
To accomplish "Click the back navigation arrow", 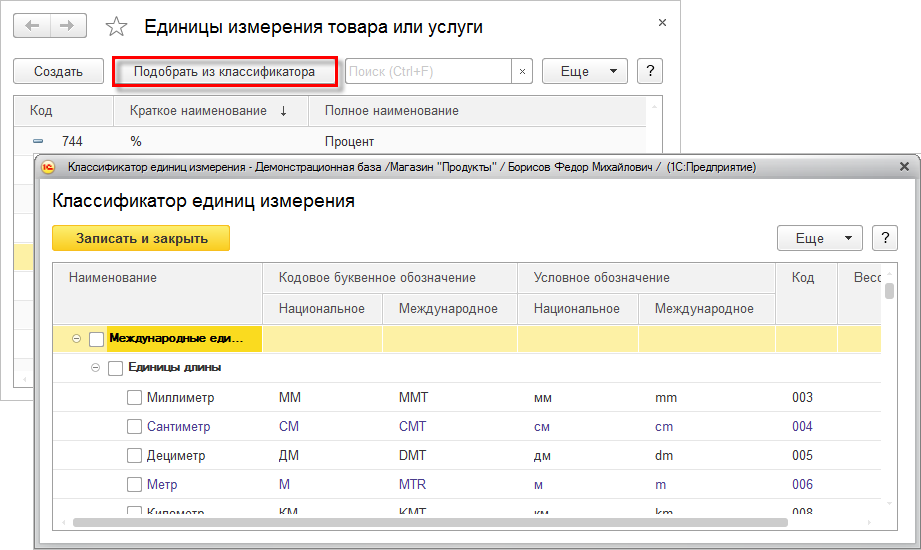I will (33, 27).
